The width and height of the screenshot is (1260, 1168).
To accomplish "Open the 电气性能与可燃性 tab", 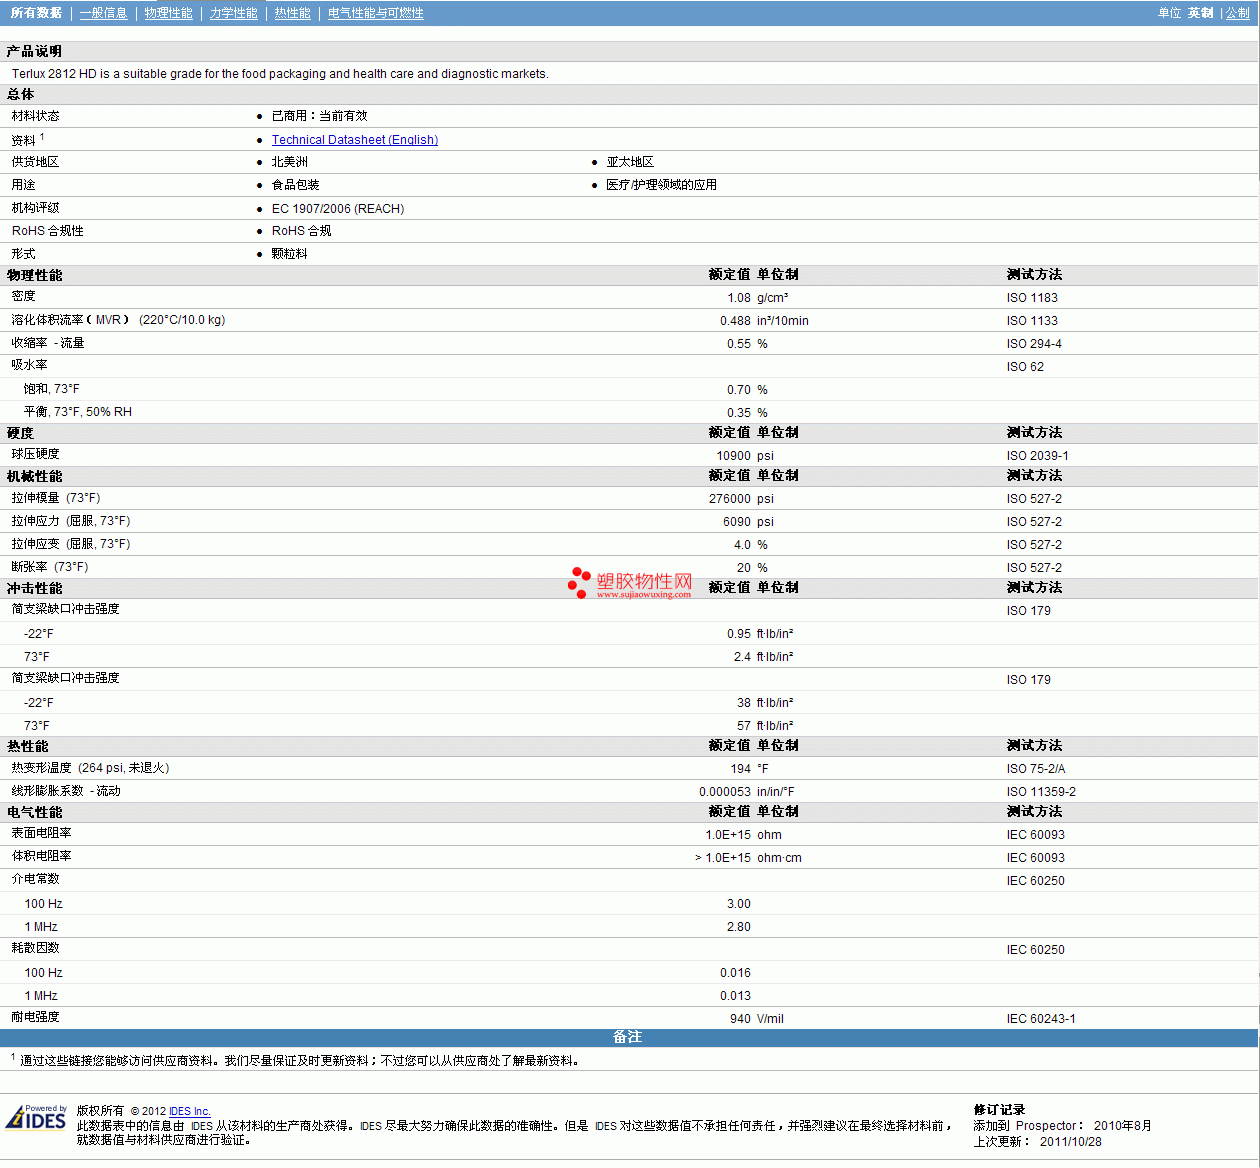I will click(376, 13).
